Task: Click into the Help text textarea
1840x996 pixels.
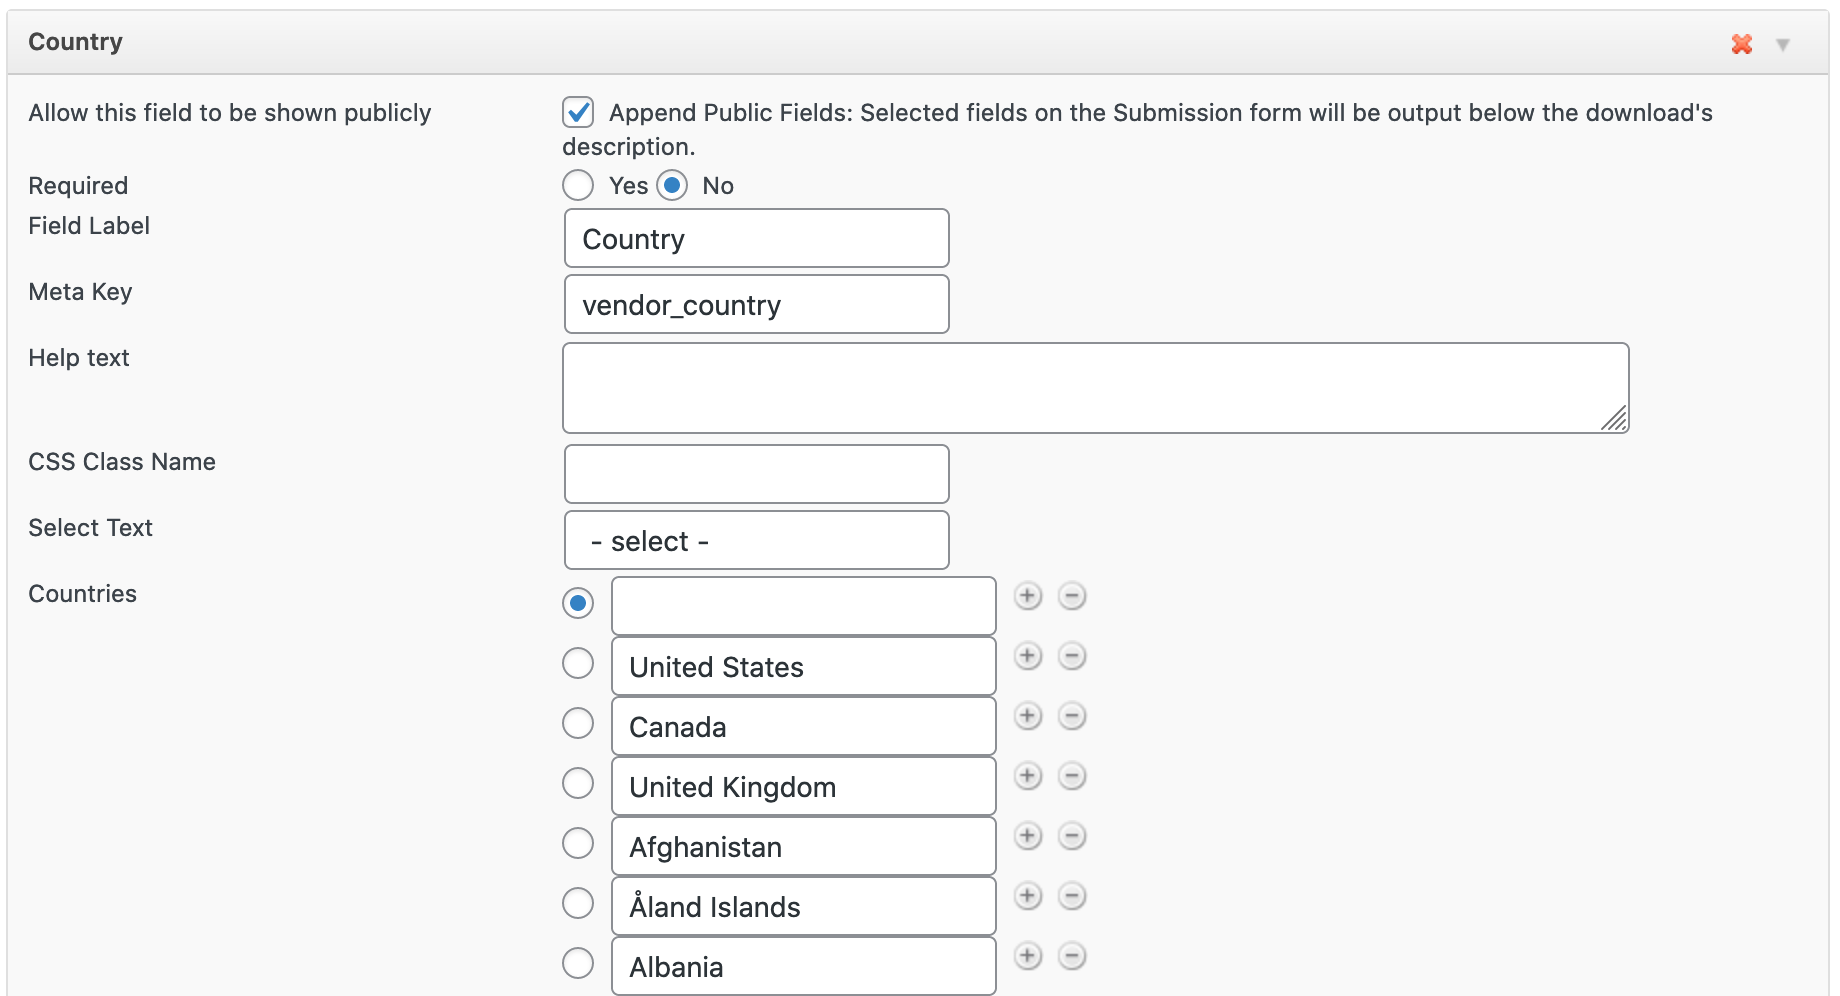Action: click(x=1095, y=388)
